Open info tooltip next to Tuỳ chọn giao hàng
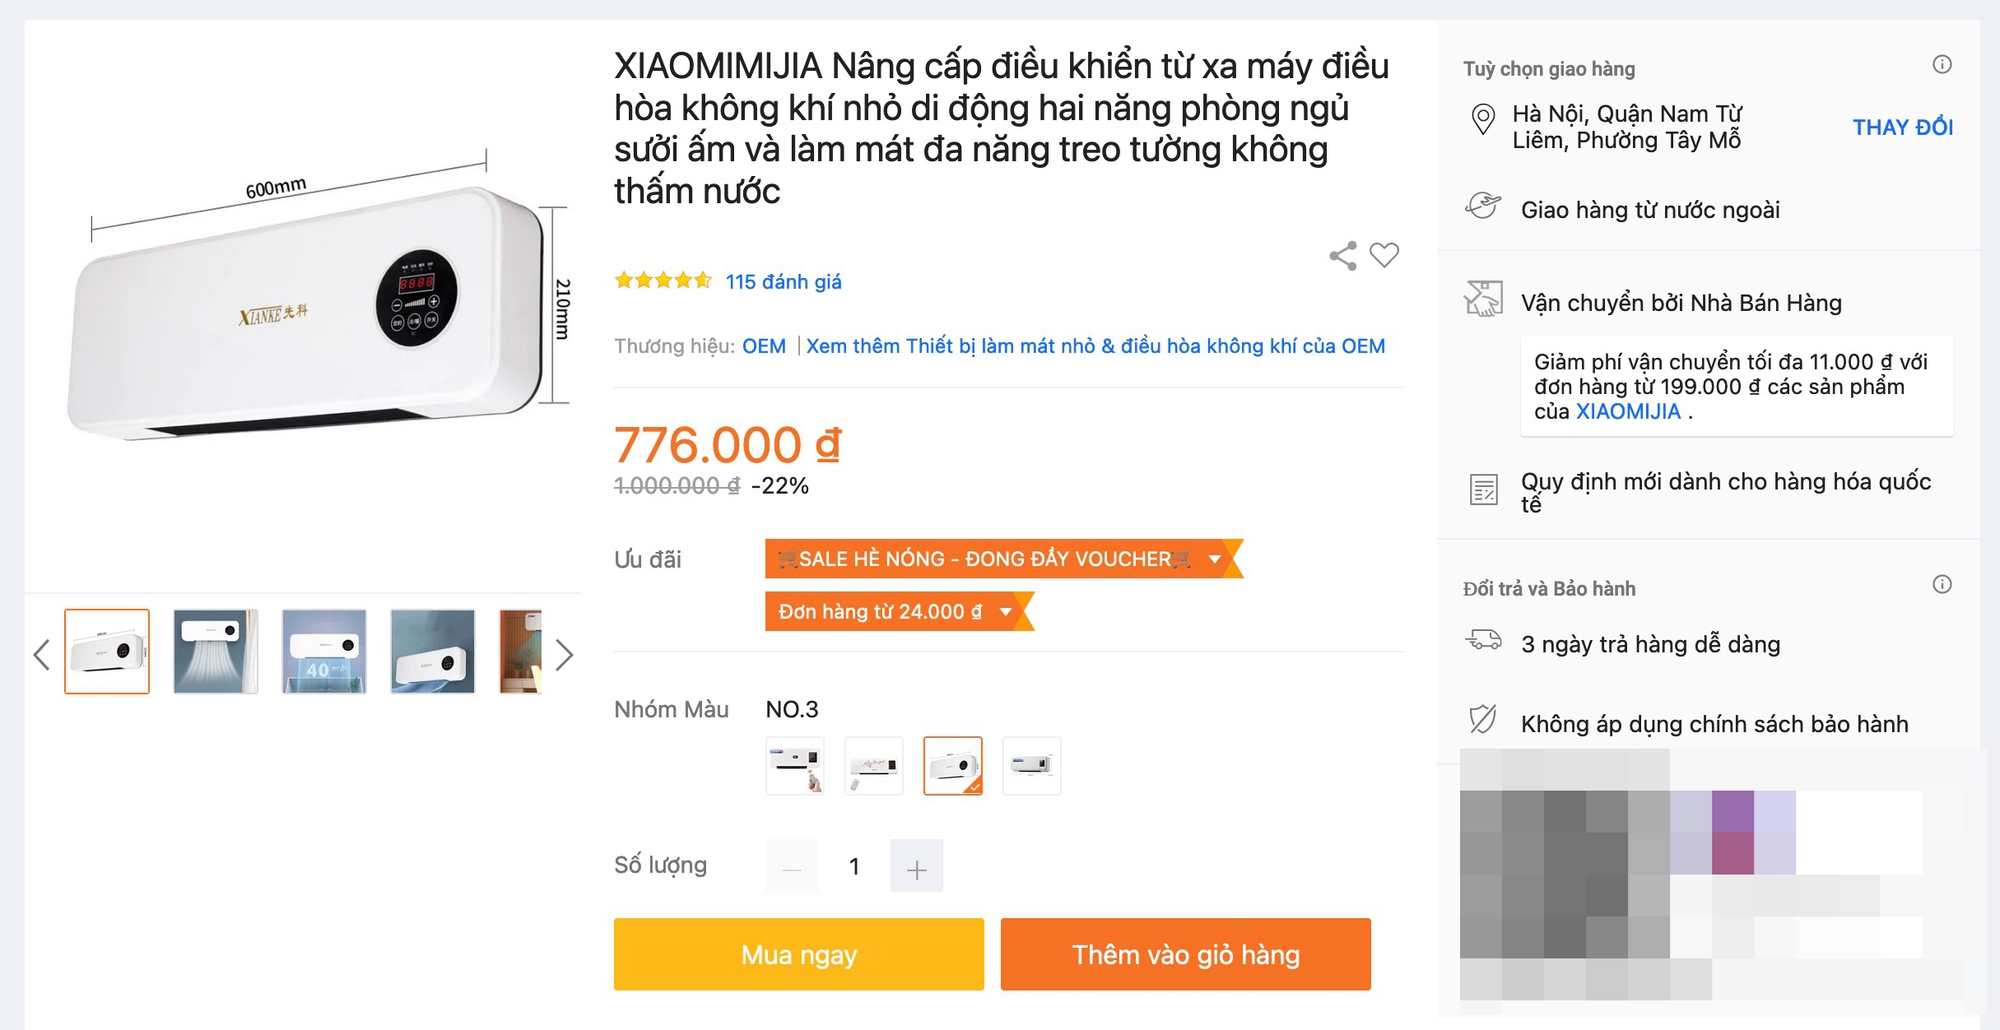The height and width of the screenshot is (1030, 2000). [x=1943, y=64]
